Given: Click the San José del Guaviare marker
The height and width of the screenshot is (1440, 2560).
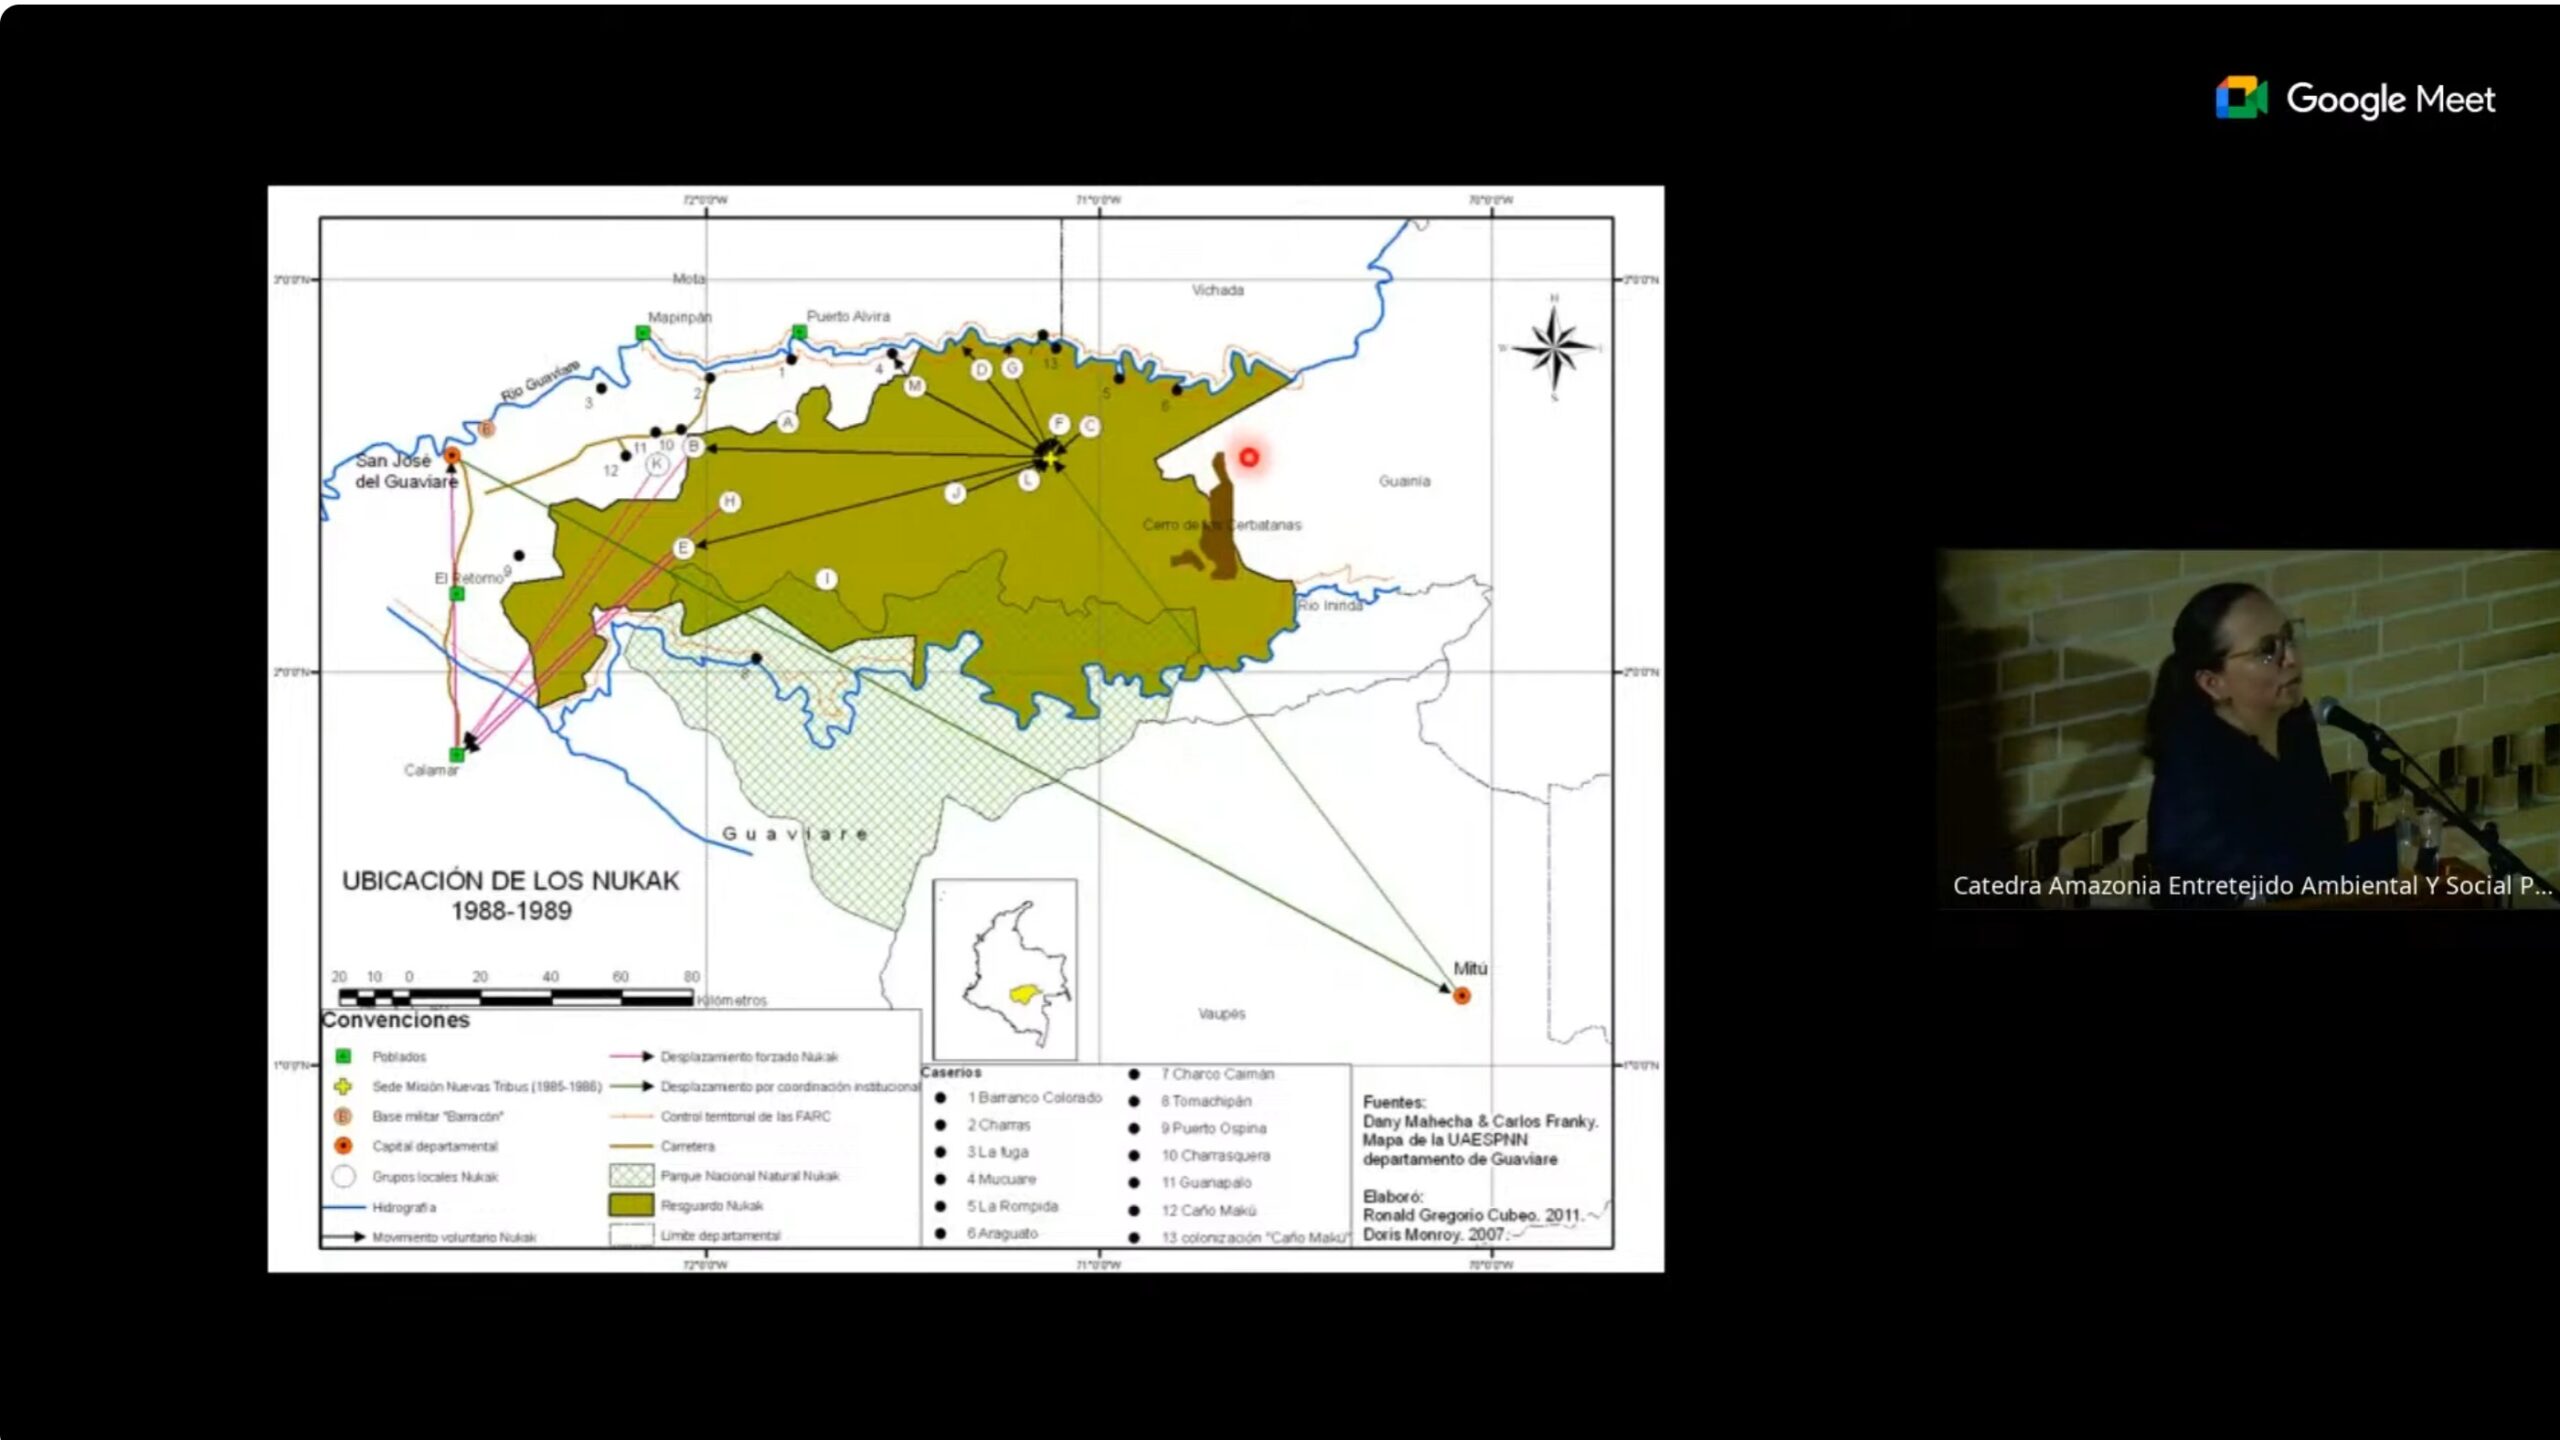Looking at the screenshot, I should tap(452, 455).
